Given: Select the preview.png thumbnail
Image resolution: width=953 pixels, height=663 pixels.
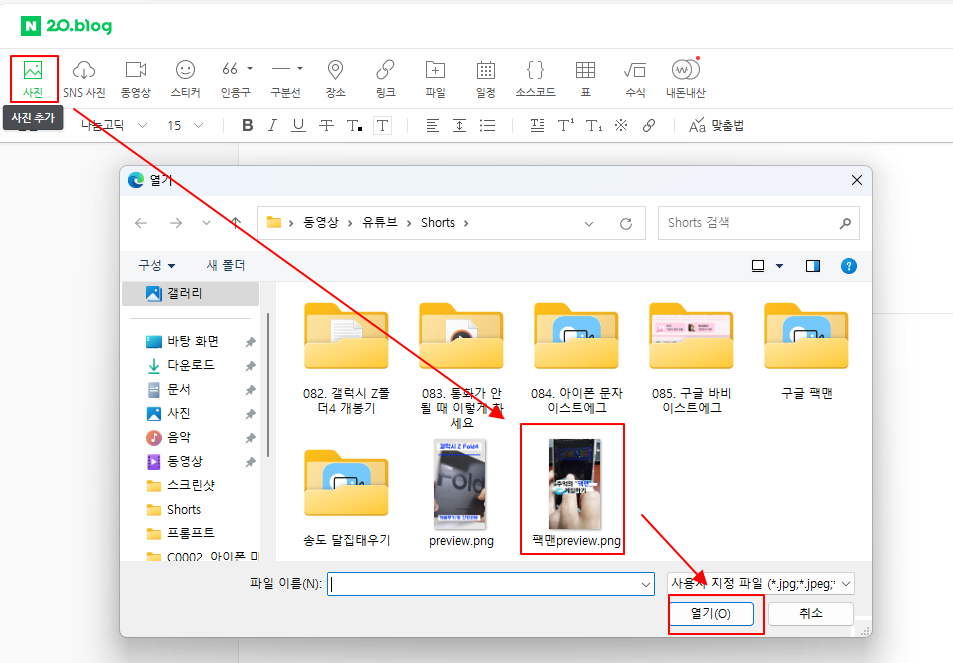Looking at the screenshot, I should 460,484.
